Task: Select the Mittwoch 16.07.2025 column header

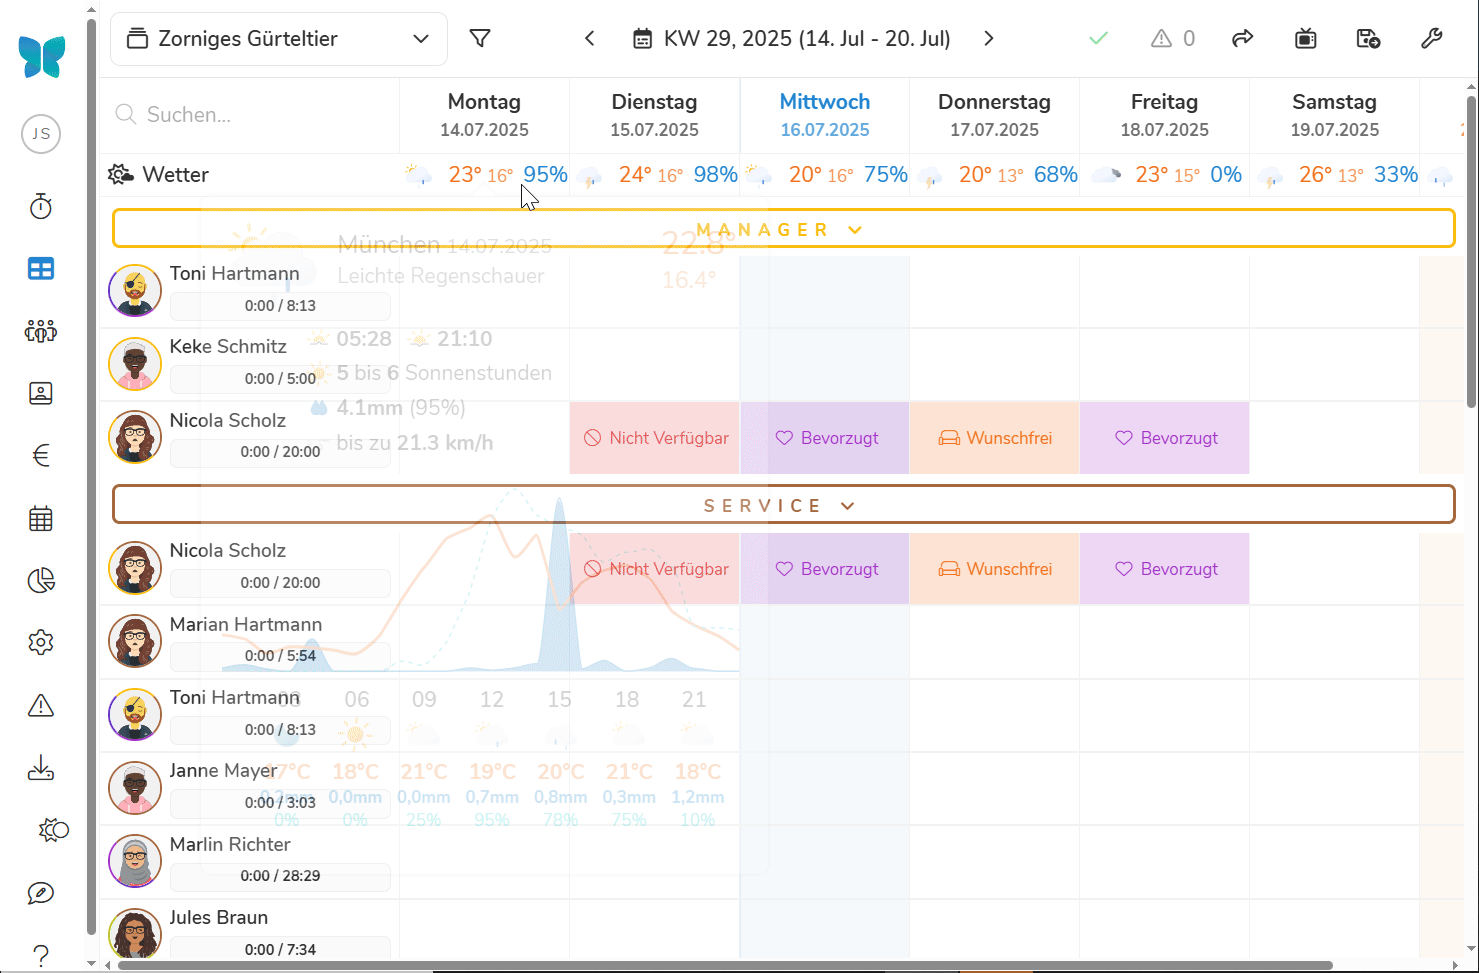Action: (x=824, y=115)
